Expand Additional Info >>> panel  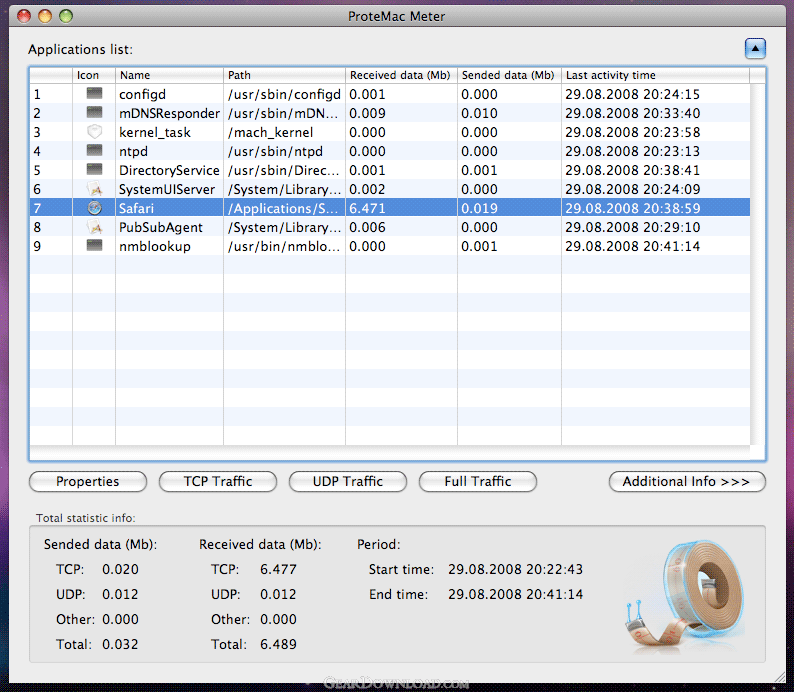pyautogui.click(x=687, y=481)
